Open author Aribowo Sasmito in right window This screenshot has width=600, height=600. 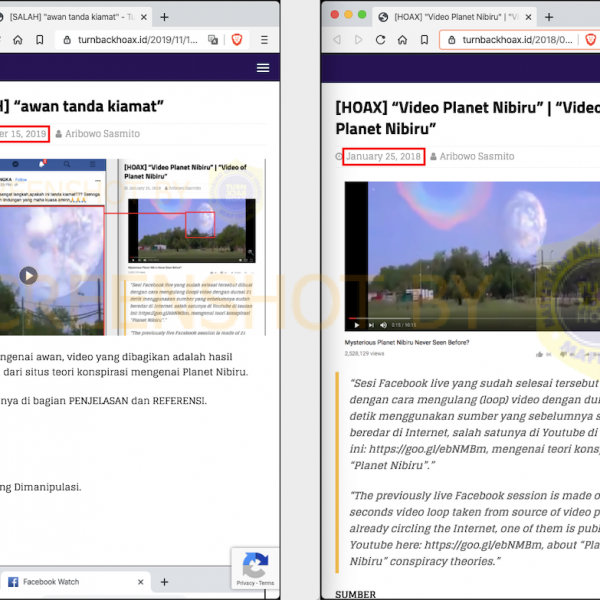(477, 156)
